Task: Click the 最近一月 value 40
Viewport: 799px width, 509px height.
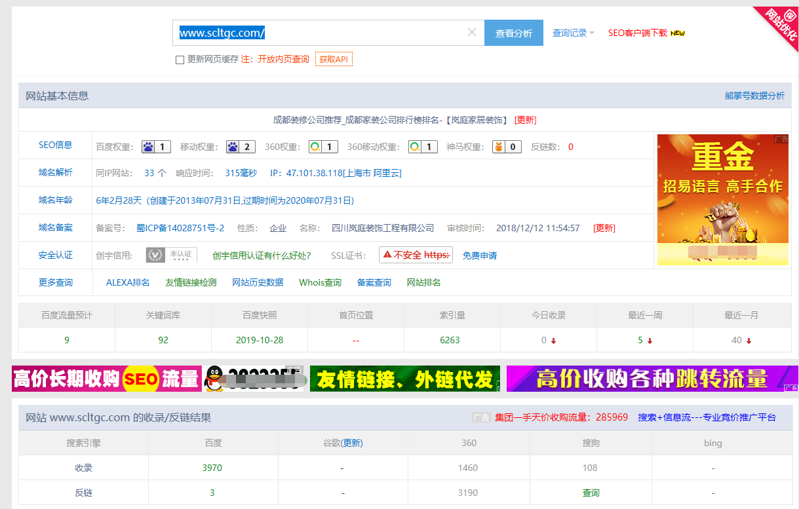Action: tap(737, 340)
